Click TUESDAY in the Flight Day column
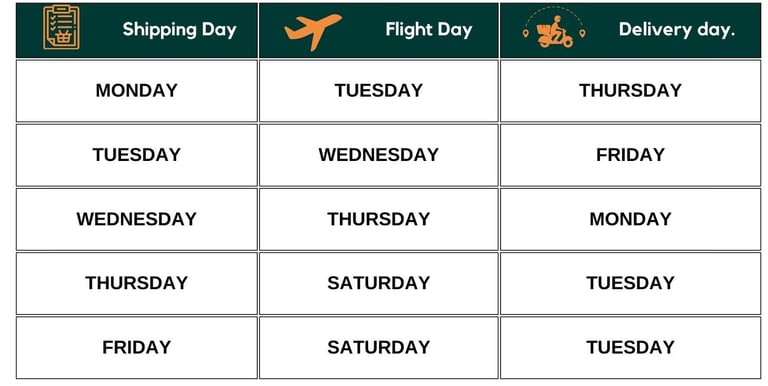This screenshot has width=768, height=386. tap(379, 91)
